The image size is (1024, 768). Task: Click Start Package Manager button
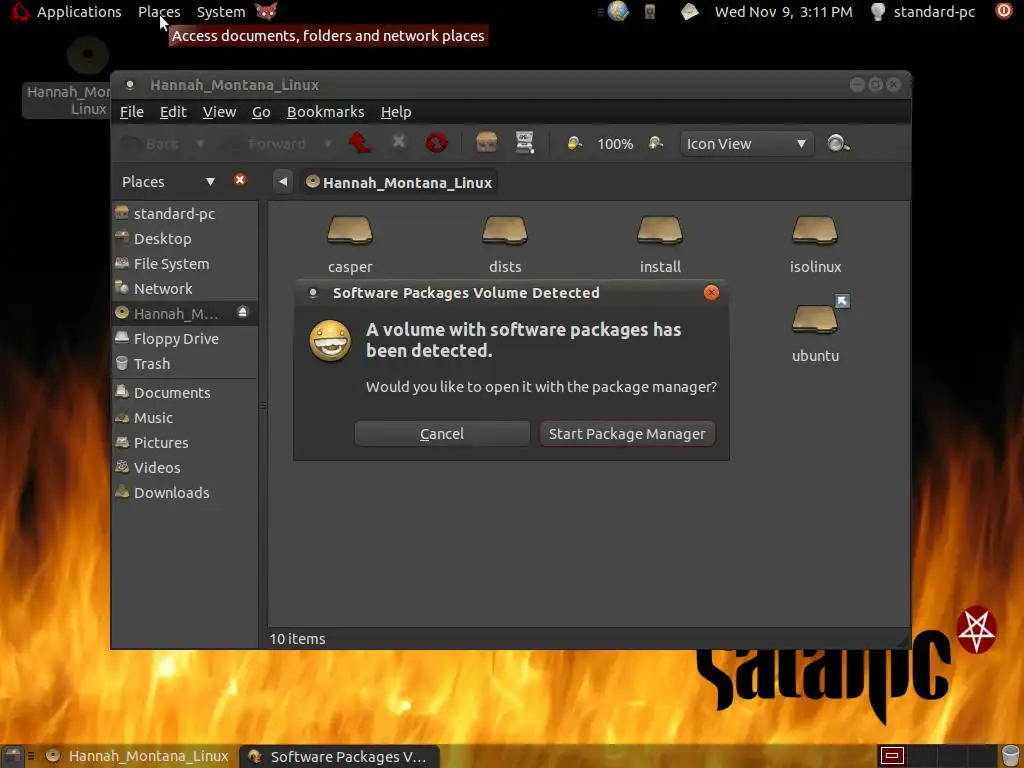click(627, 434)
